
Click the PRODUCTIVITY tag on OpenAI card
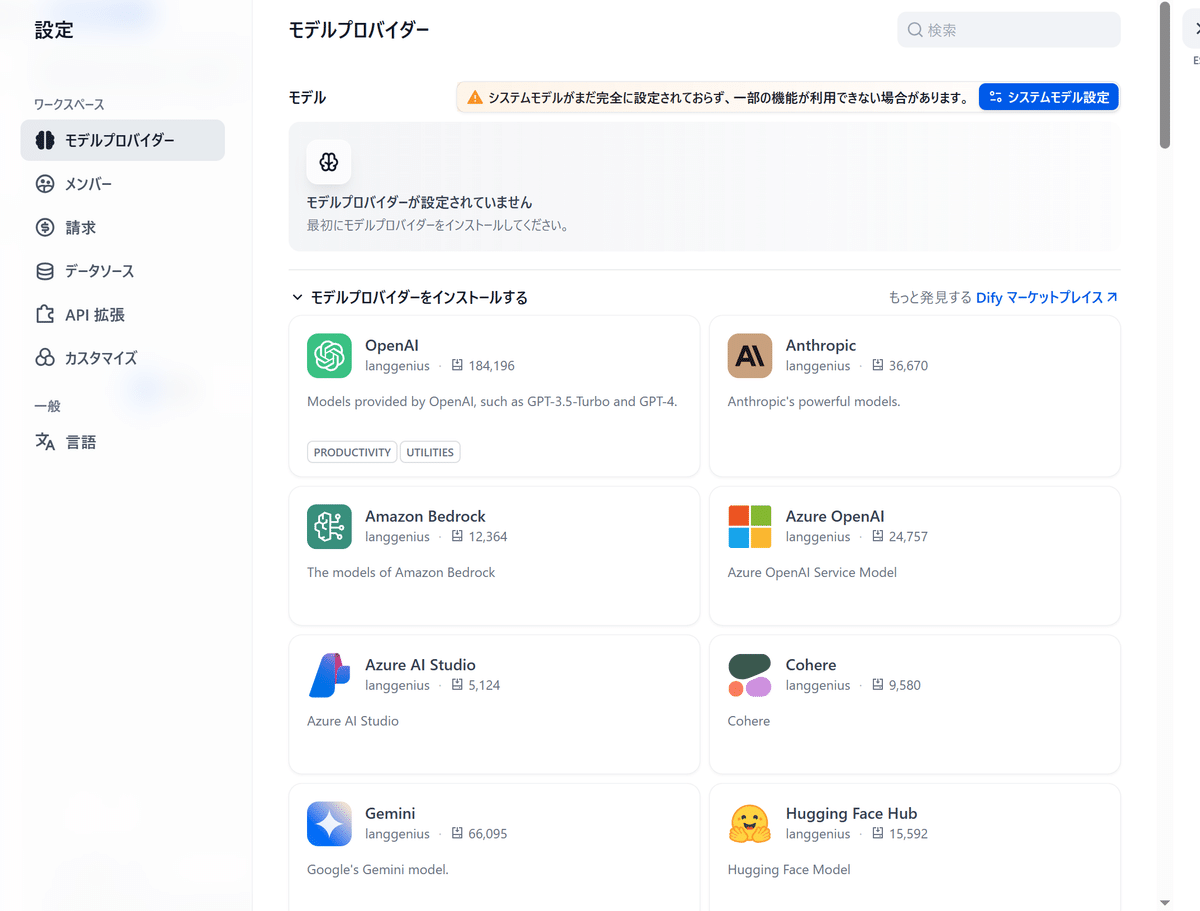pyautogui.click(x=352, y=452)
